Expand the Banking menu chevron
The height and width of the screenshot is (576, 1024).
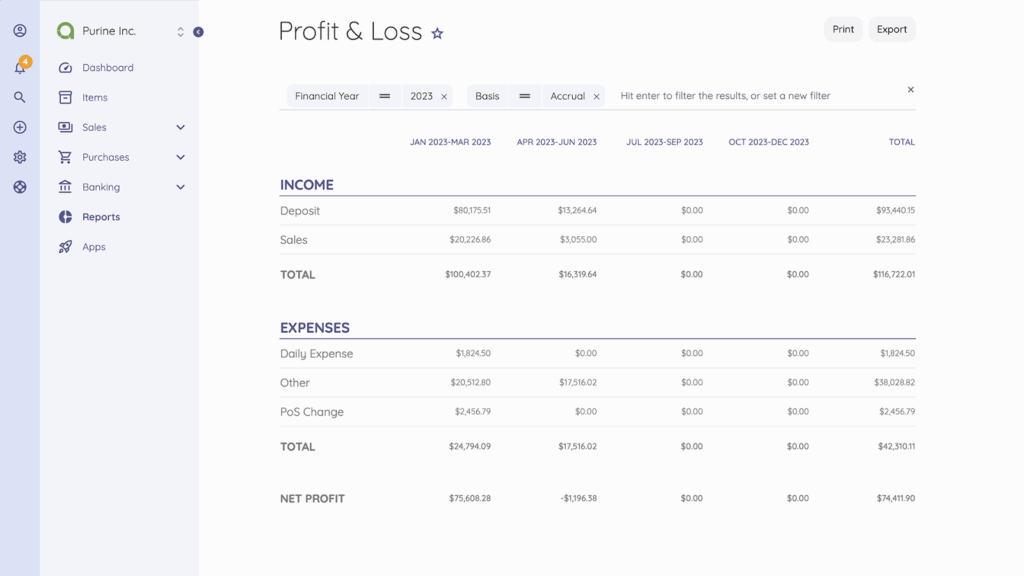click(x=181, y=187)
